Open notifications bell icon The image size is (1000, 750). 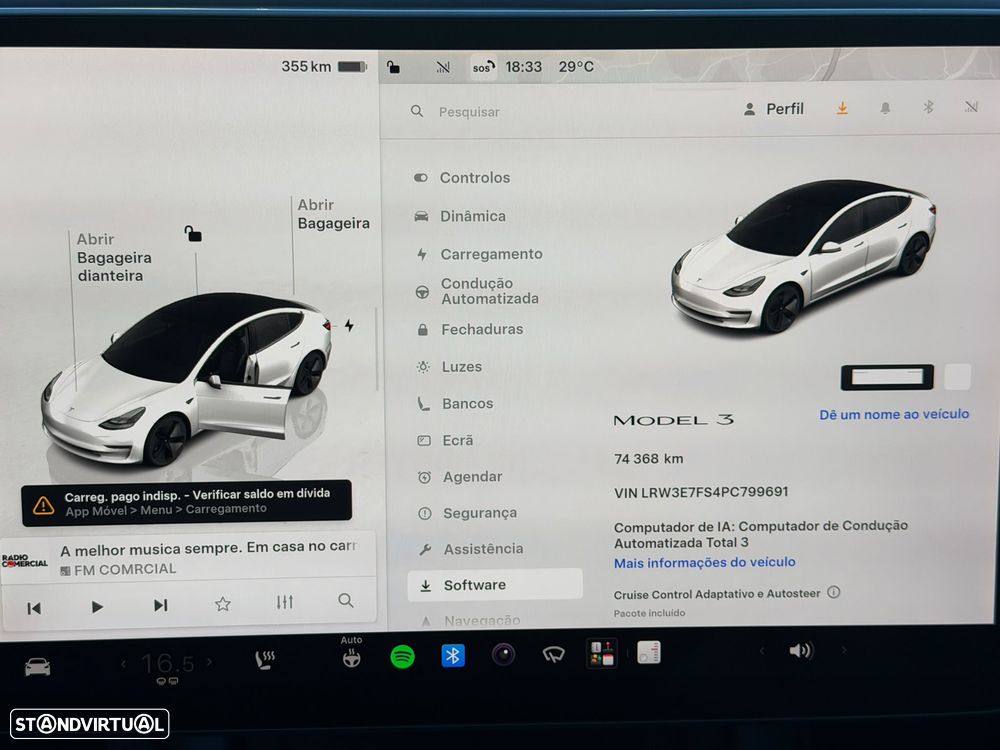pos(885,108)
